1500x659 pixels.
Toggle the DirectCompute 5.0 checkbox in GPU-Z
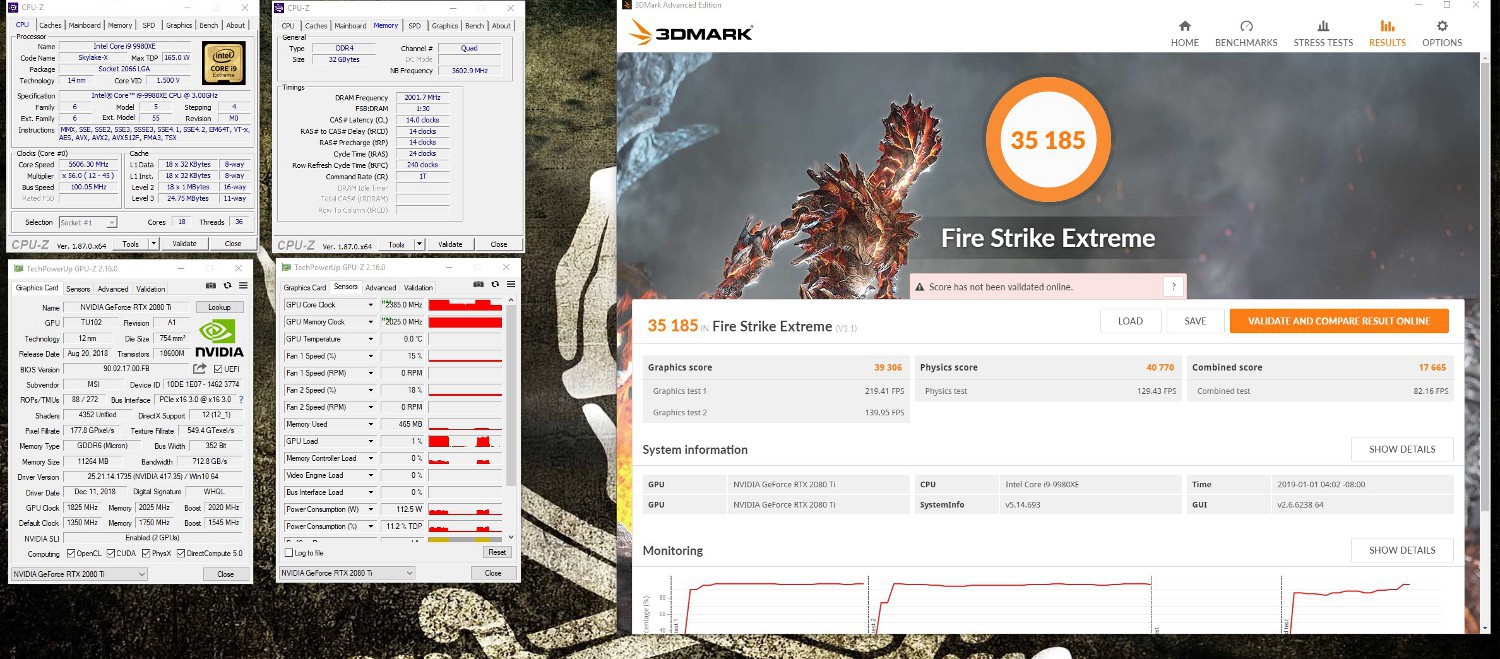pyautogui.click(x=181, y=553)
